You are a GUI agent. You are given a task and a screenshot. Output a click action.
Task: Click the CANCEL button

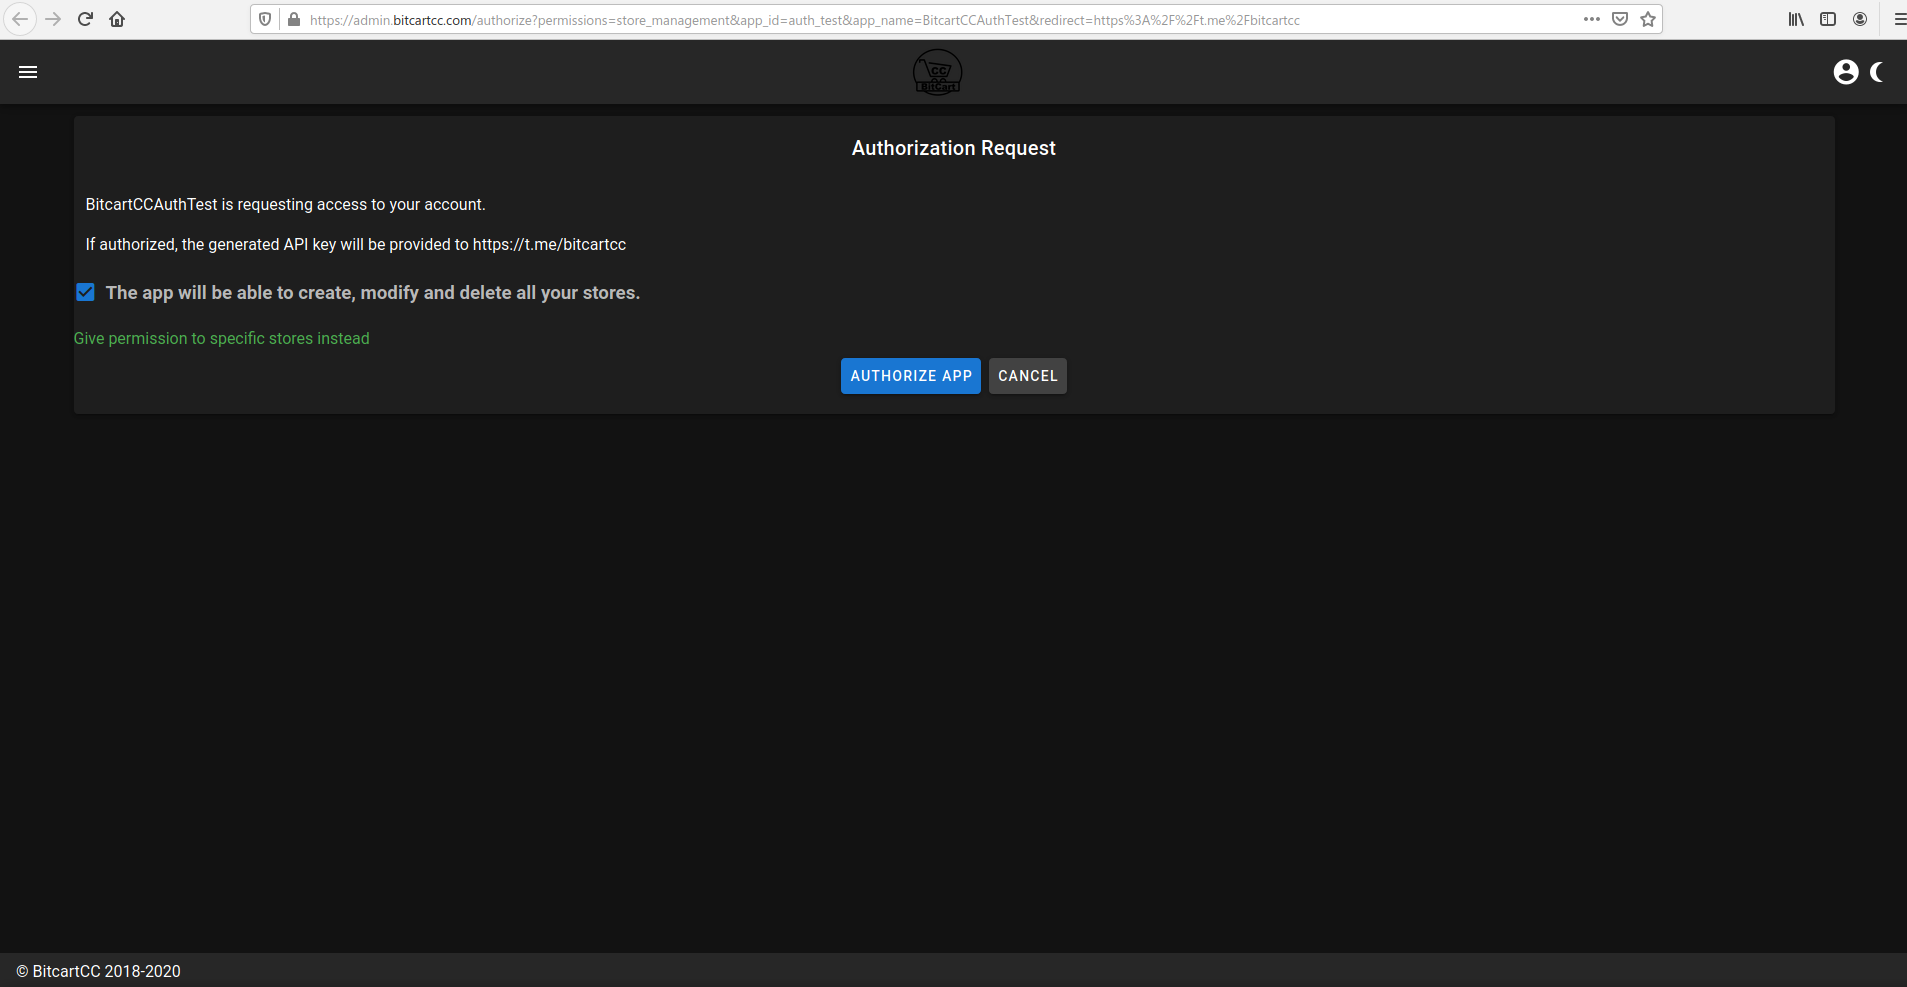tap(1028, 376)
